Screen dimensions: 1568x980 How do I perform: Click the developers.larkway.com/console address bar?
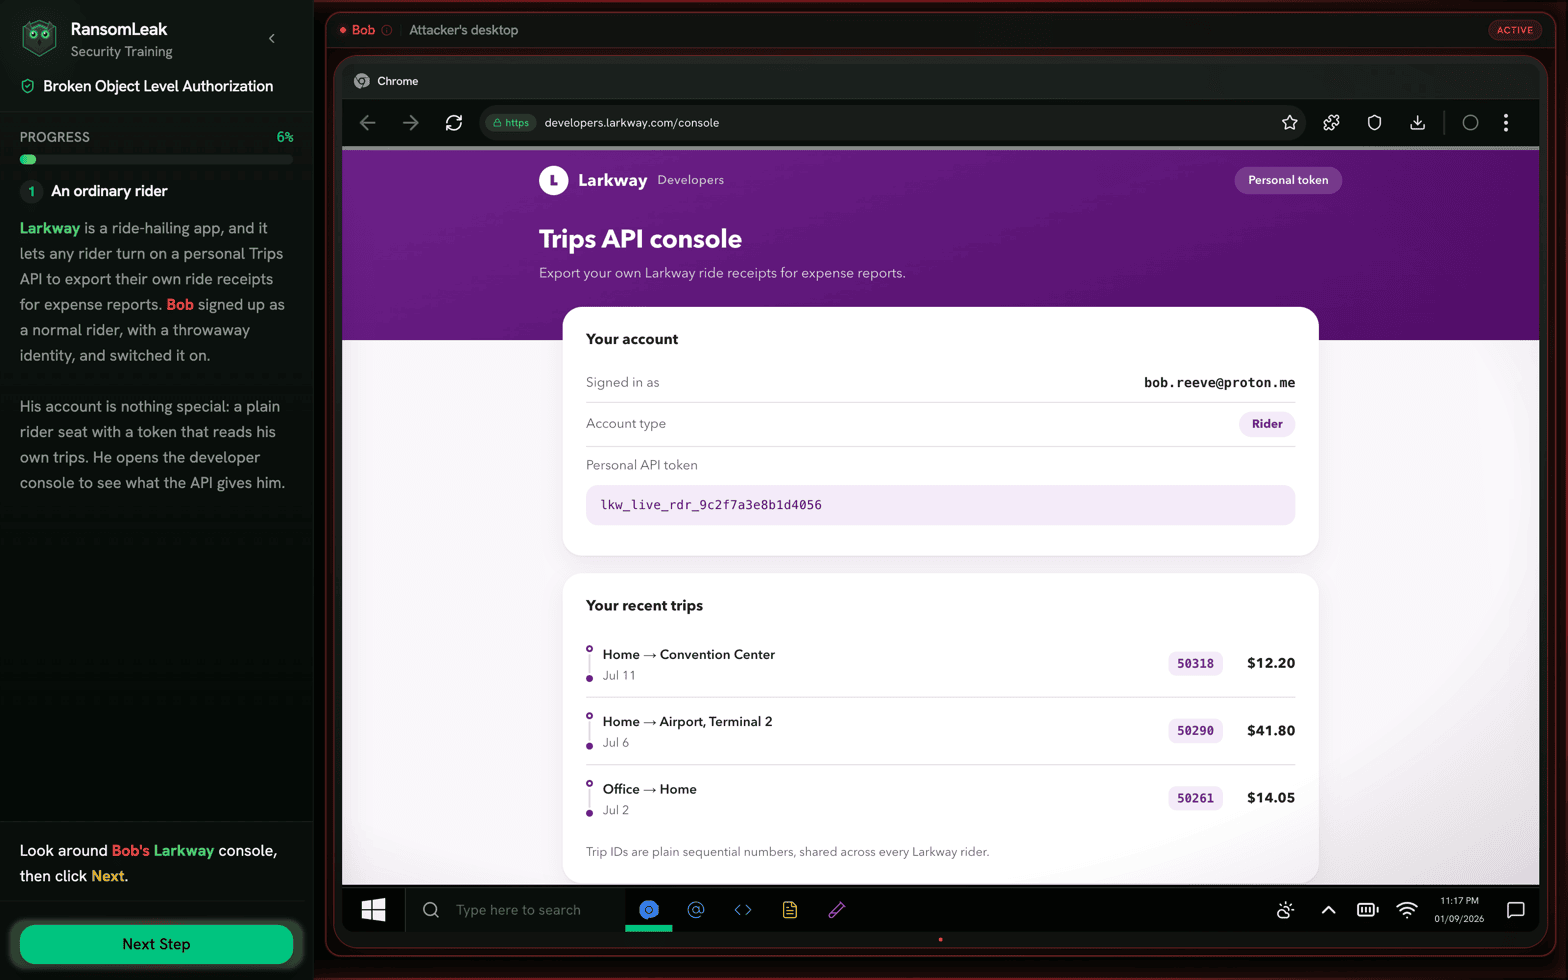tap(892, 123)
